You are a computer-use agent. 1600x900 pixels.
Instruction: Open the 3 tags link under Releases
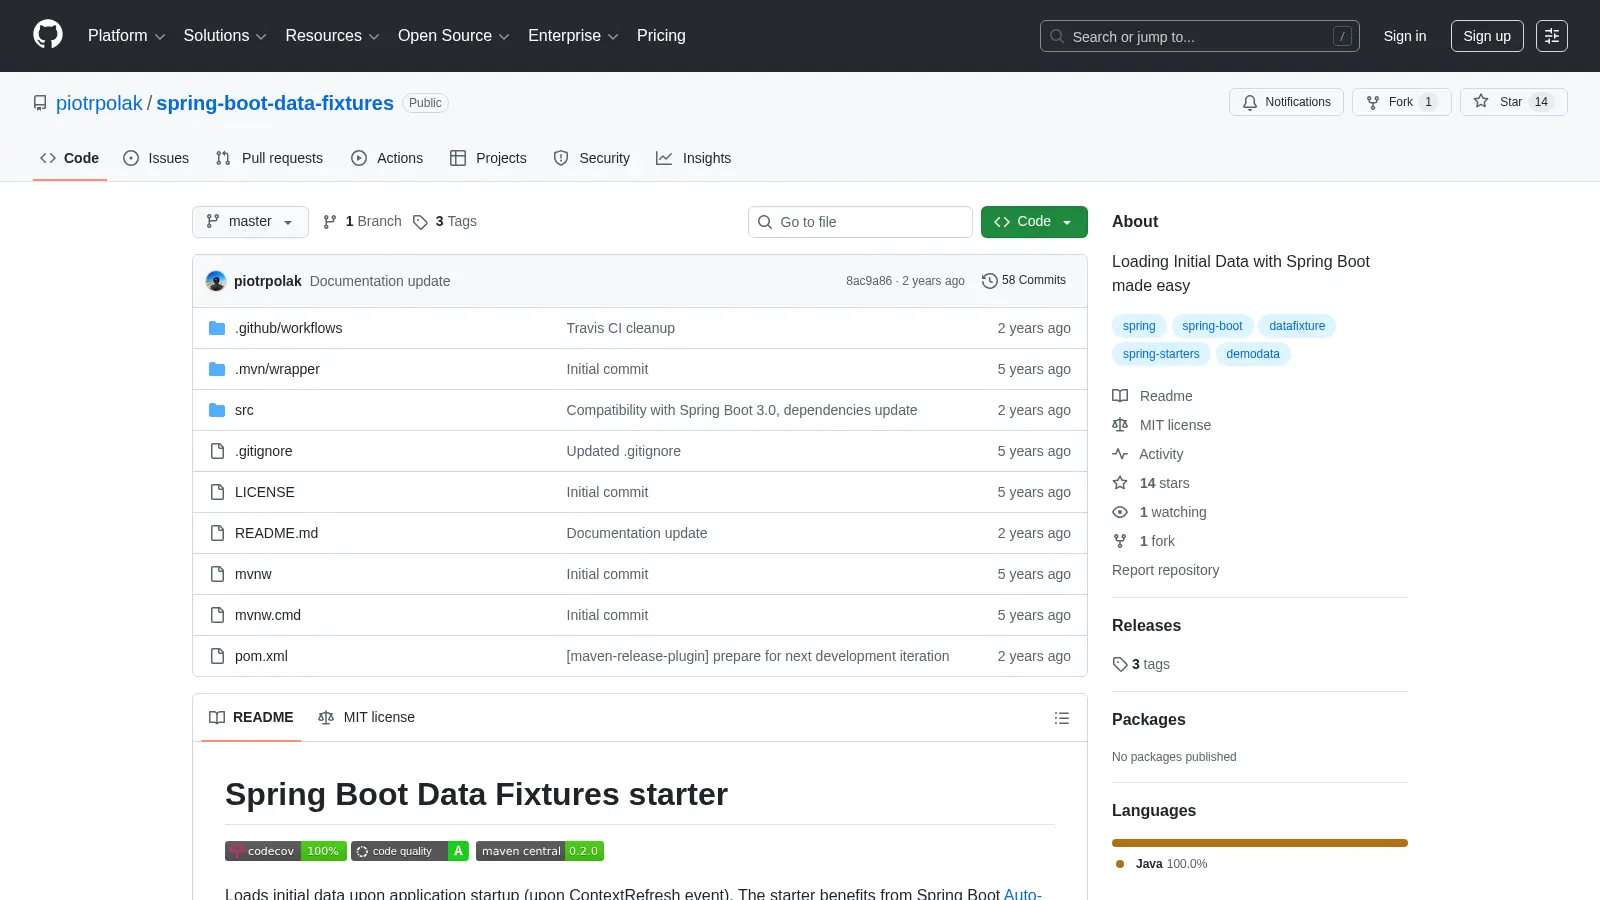click(x=1141, y=664)
